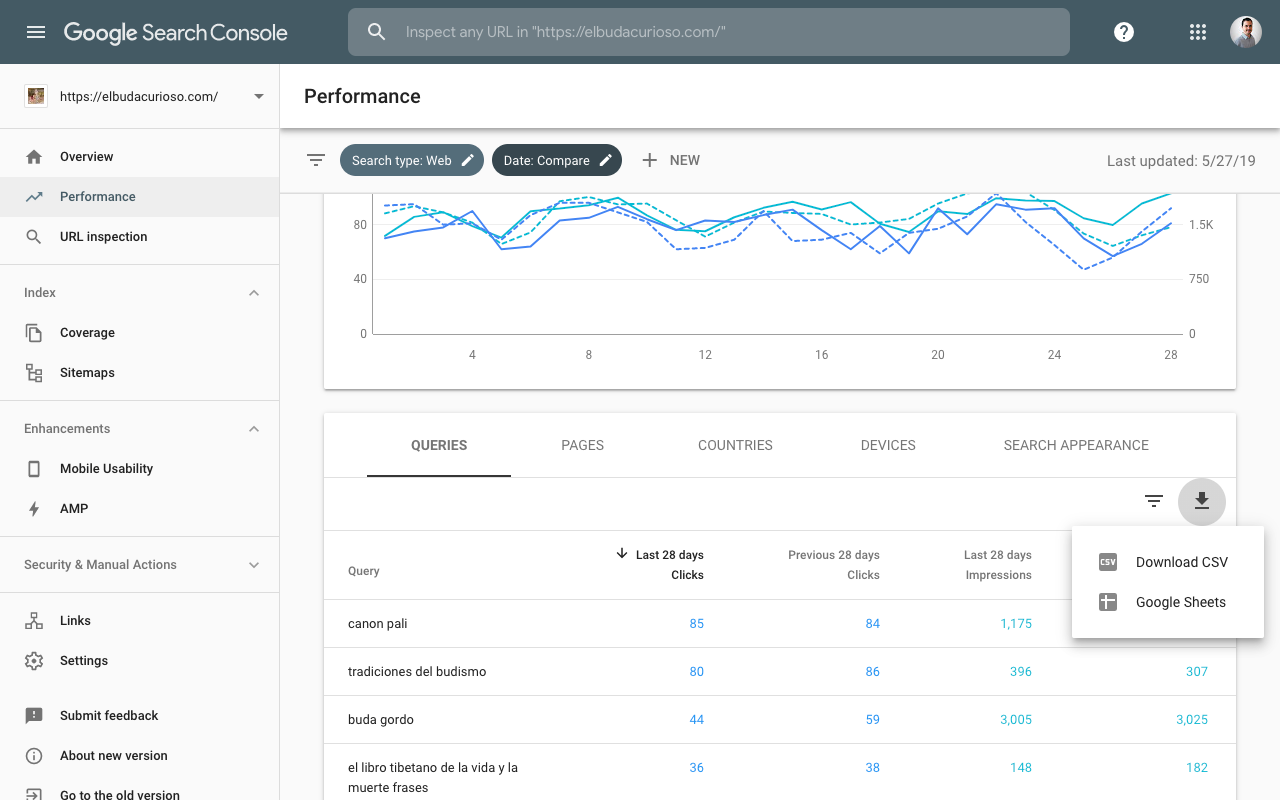The image size is (1280, 800).
Task: Click the About new version info icon
Action: pyautogui.click(x=34, y=756)
